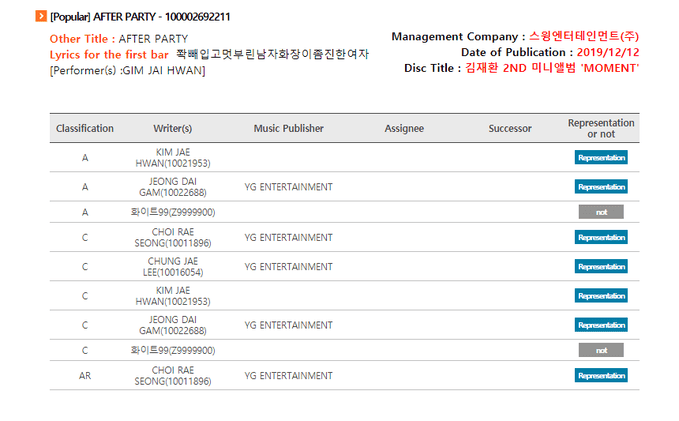The width and height of the screenshot is (679, 421).
Task: Click Representation badge for JEONG DAI GAM, classification C
Action: point(601,325)
